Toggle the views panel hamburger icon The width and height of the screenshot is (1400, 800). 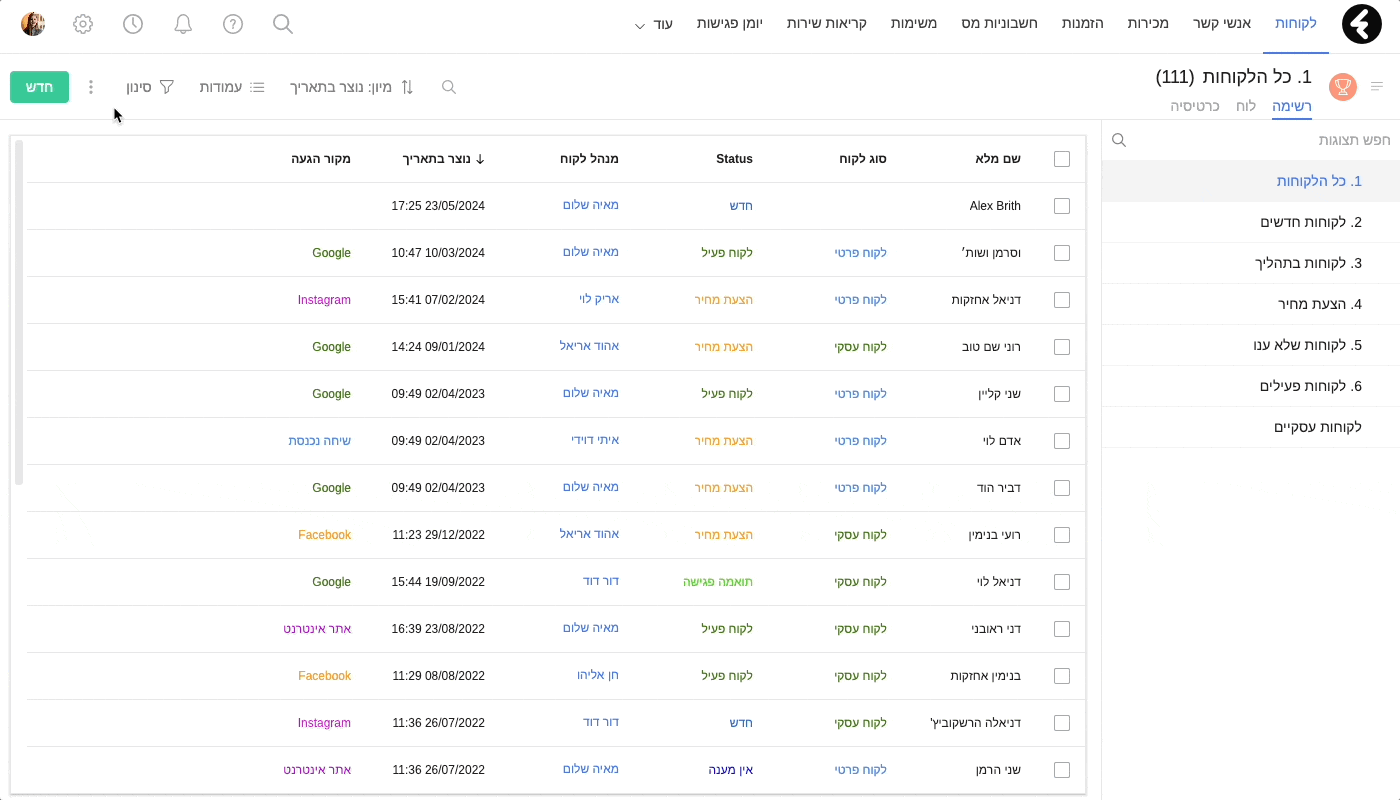1377,87
